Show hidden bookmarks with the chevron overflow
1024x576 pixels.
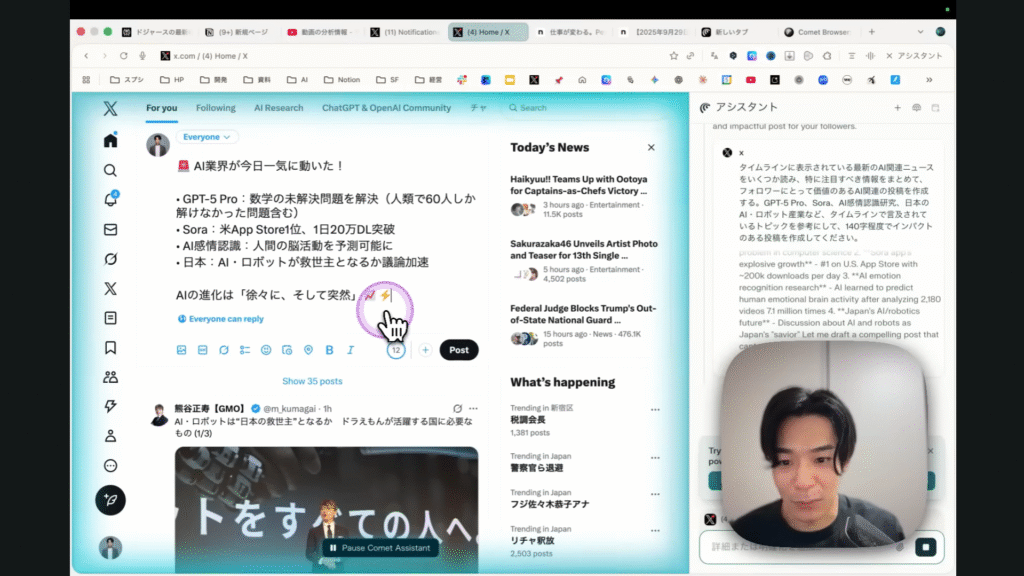click(x=929, y=79)
